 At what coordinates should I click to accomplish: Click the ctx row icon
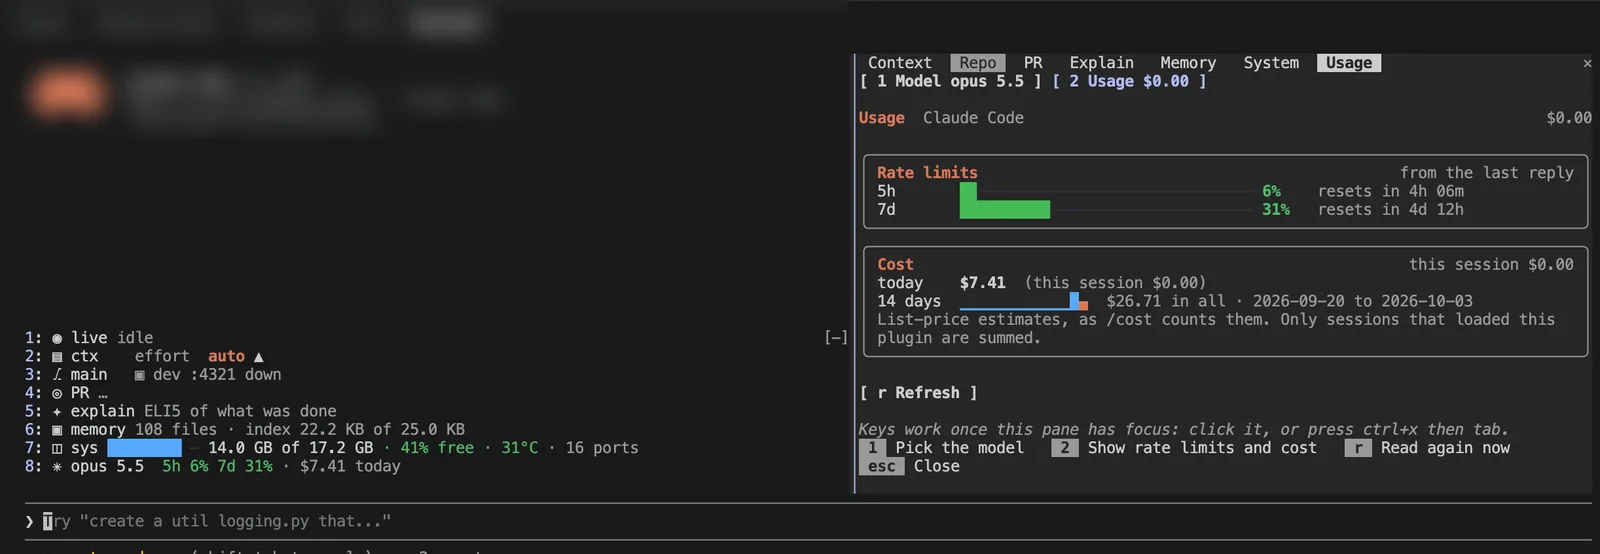[57, 357]
